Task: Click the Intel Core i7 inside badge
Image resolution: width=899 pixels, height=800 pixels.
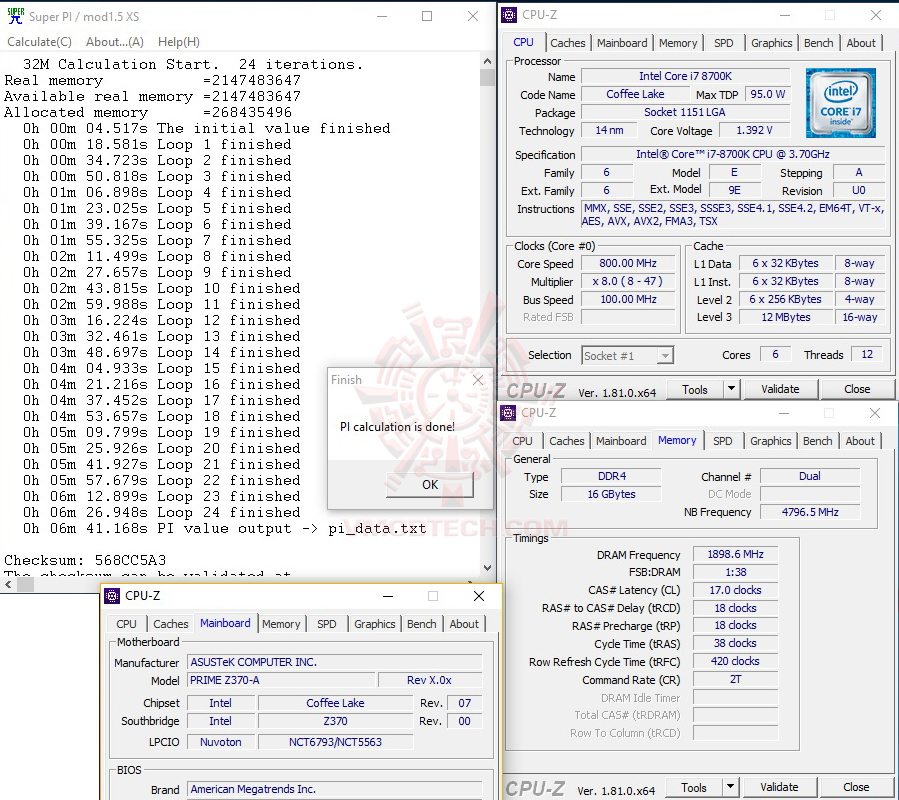Action: pyautogui.click(x=842, y=101)
